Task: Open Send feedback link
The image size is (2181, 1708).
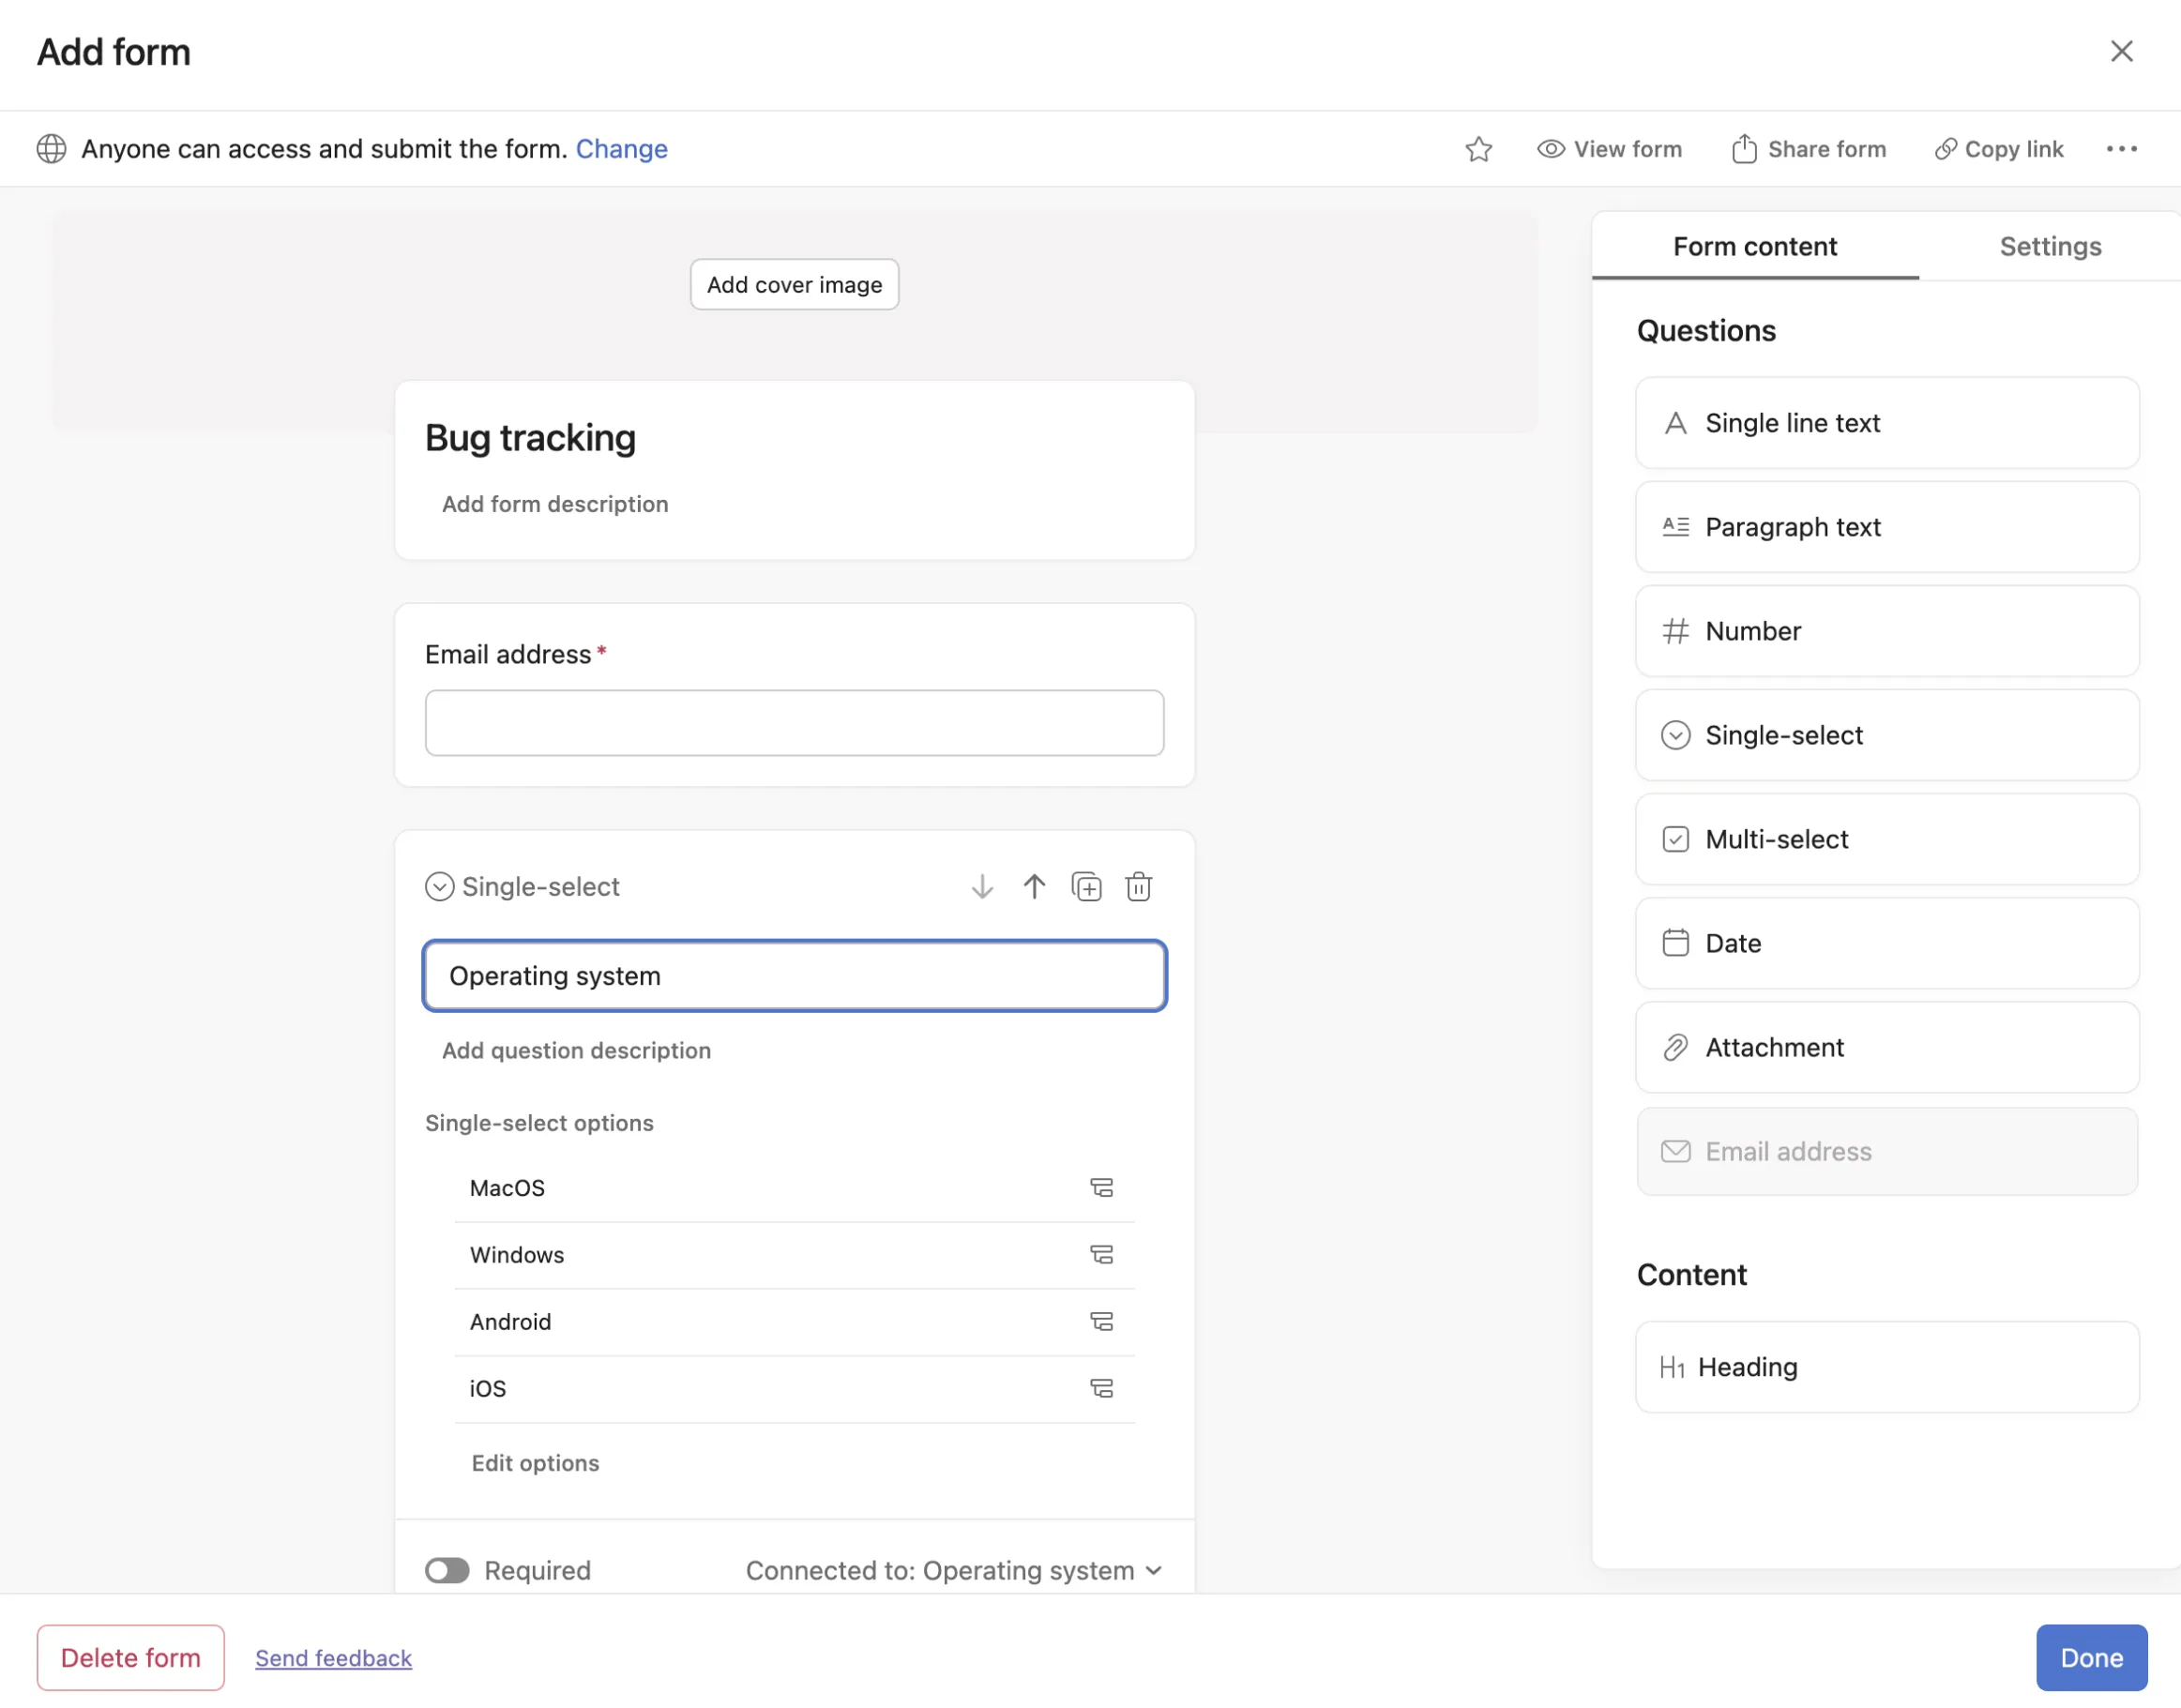Action: pos(333,1658)
